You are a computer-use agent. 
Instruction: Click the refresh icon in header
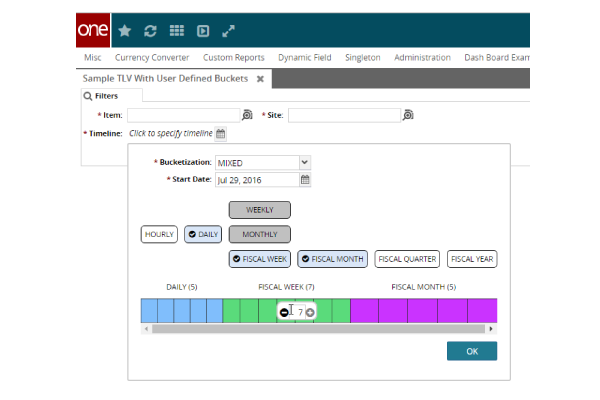tap(150, 31)
